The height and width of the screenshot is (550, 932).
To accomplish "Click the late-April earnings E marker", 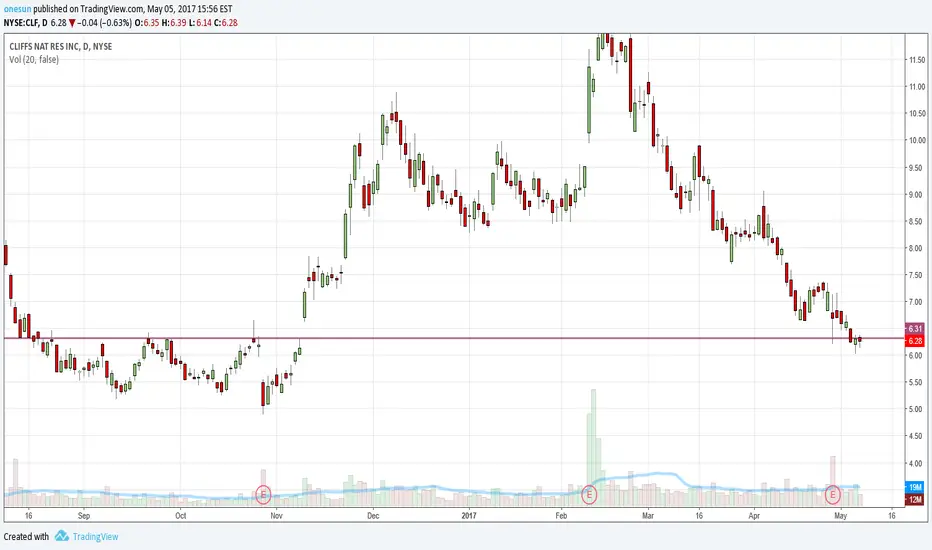I will click(833, 494).
